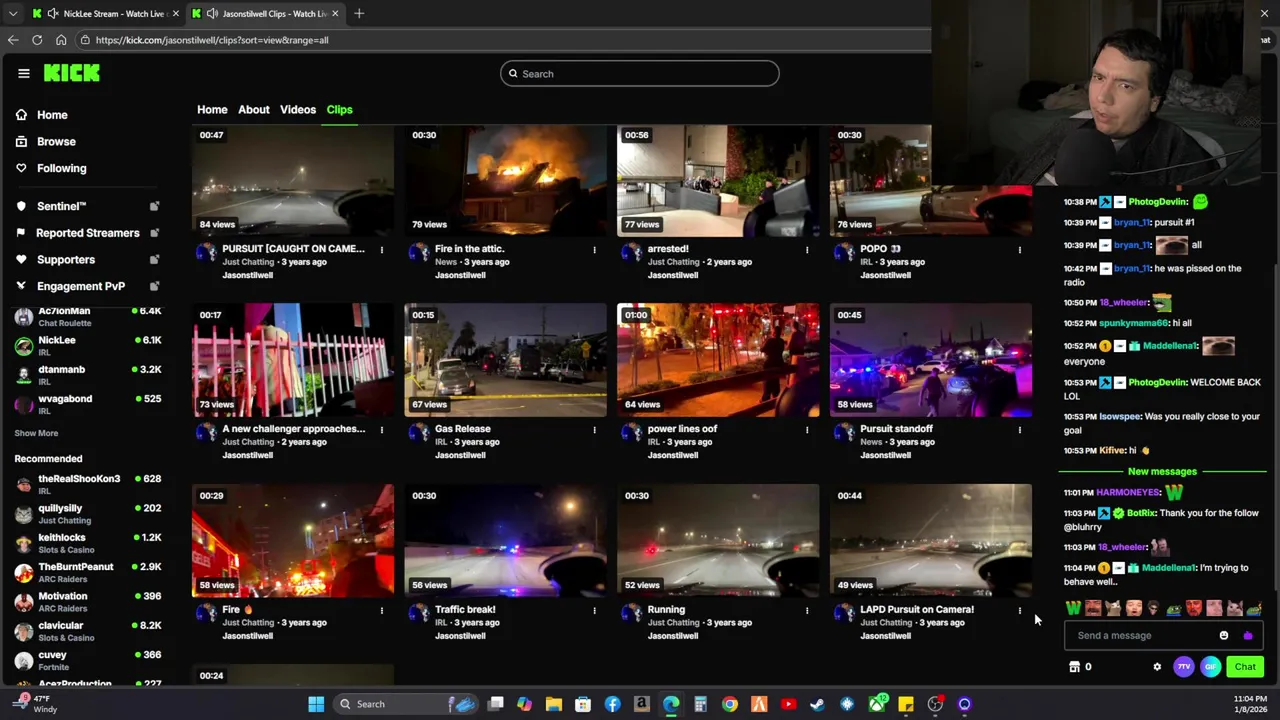Open options menu for POPO clip
The width and height of the screenshot is (1280, 720).
(x=1020, y=249)
